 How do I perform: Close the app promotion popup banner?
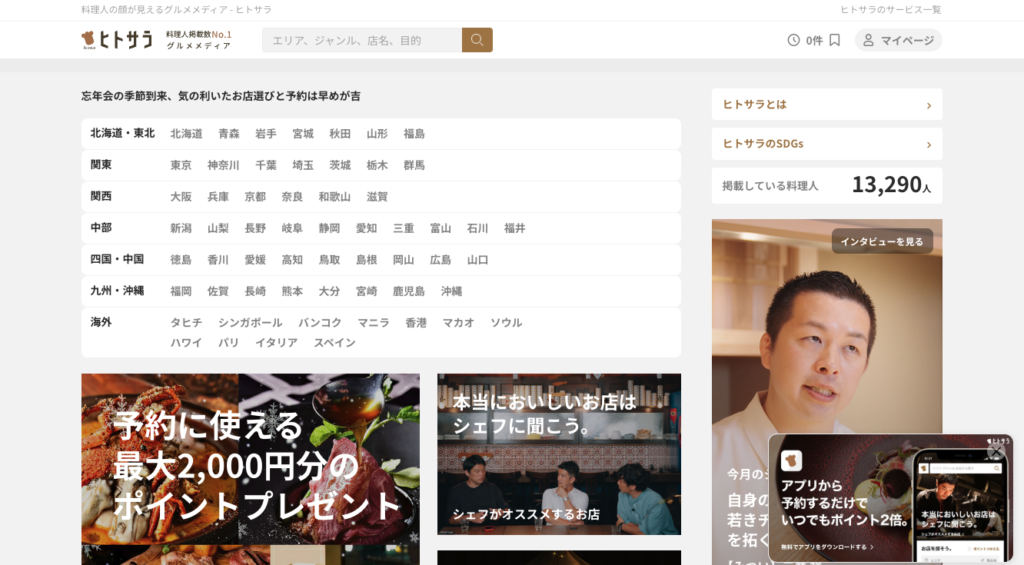point(995,451)
